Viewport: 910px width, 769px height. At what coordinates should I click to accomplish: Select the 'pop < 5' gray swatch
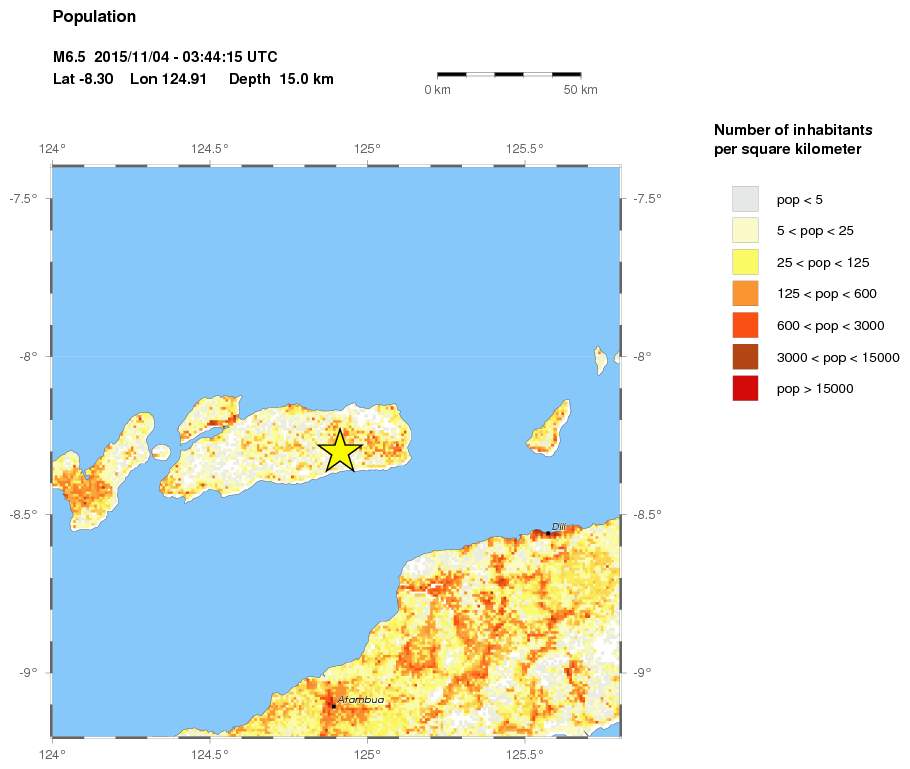pos(745,199)
